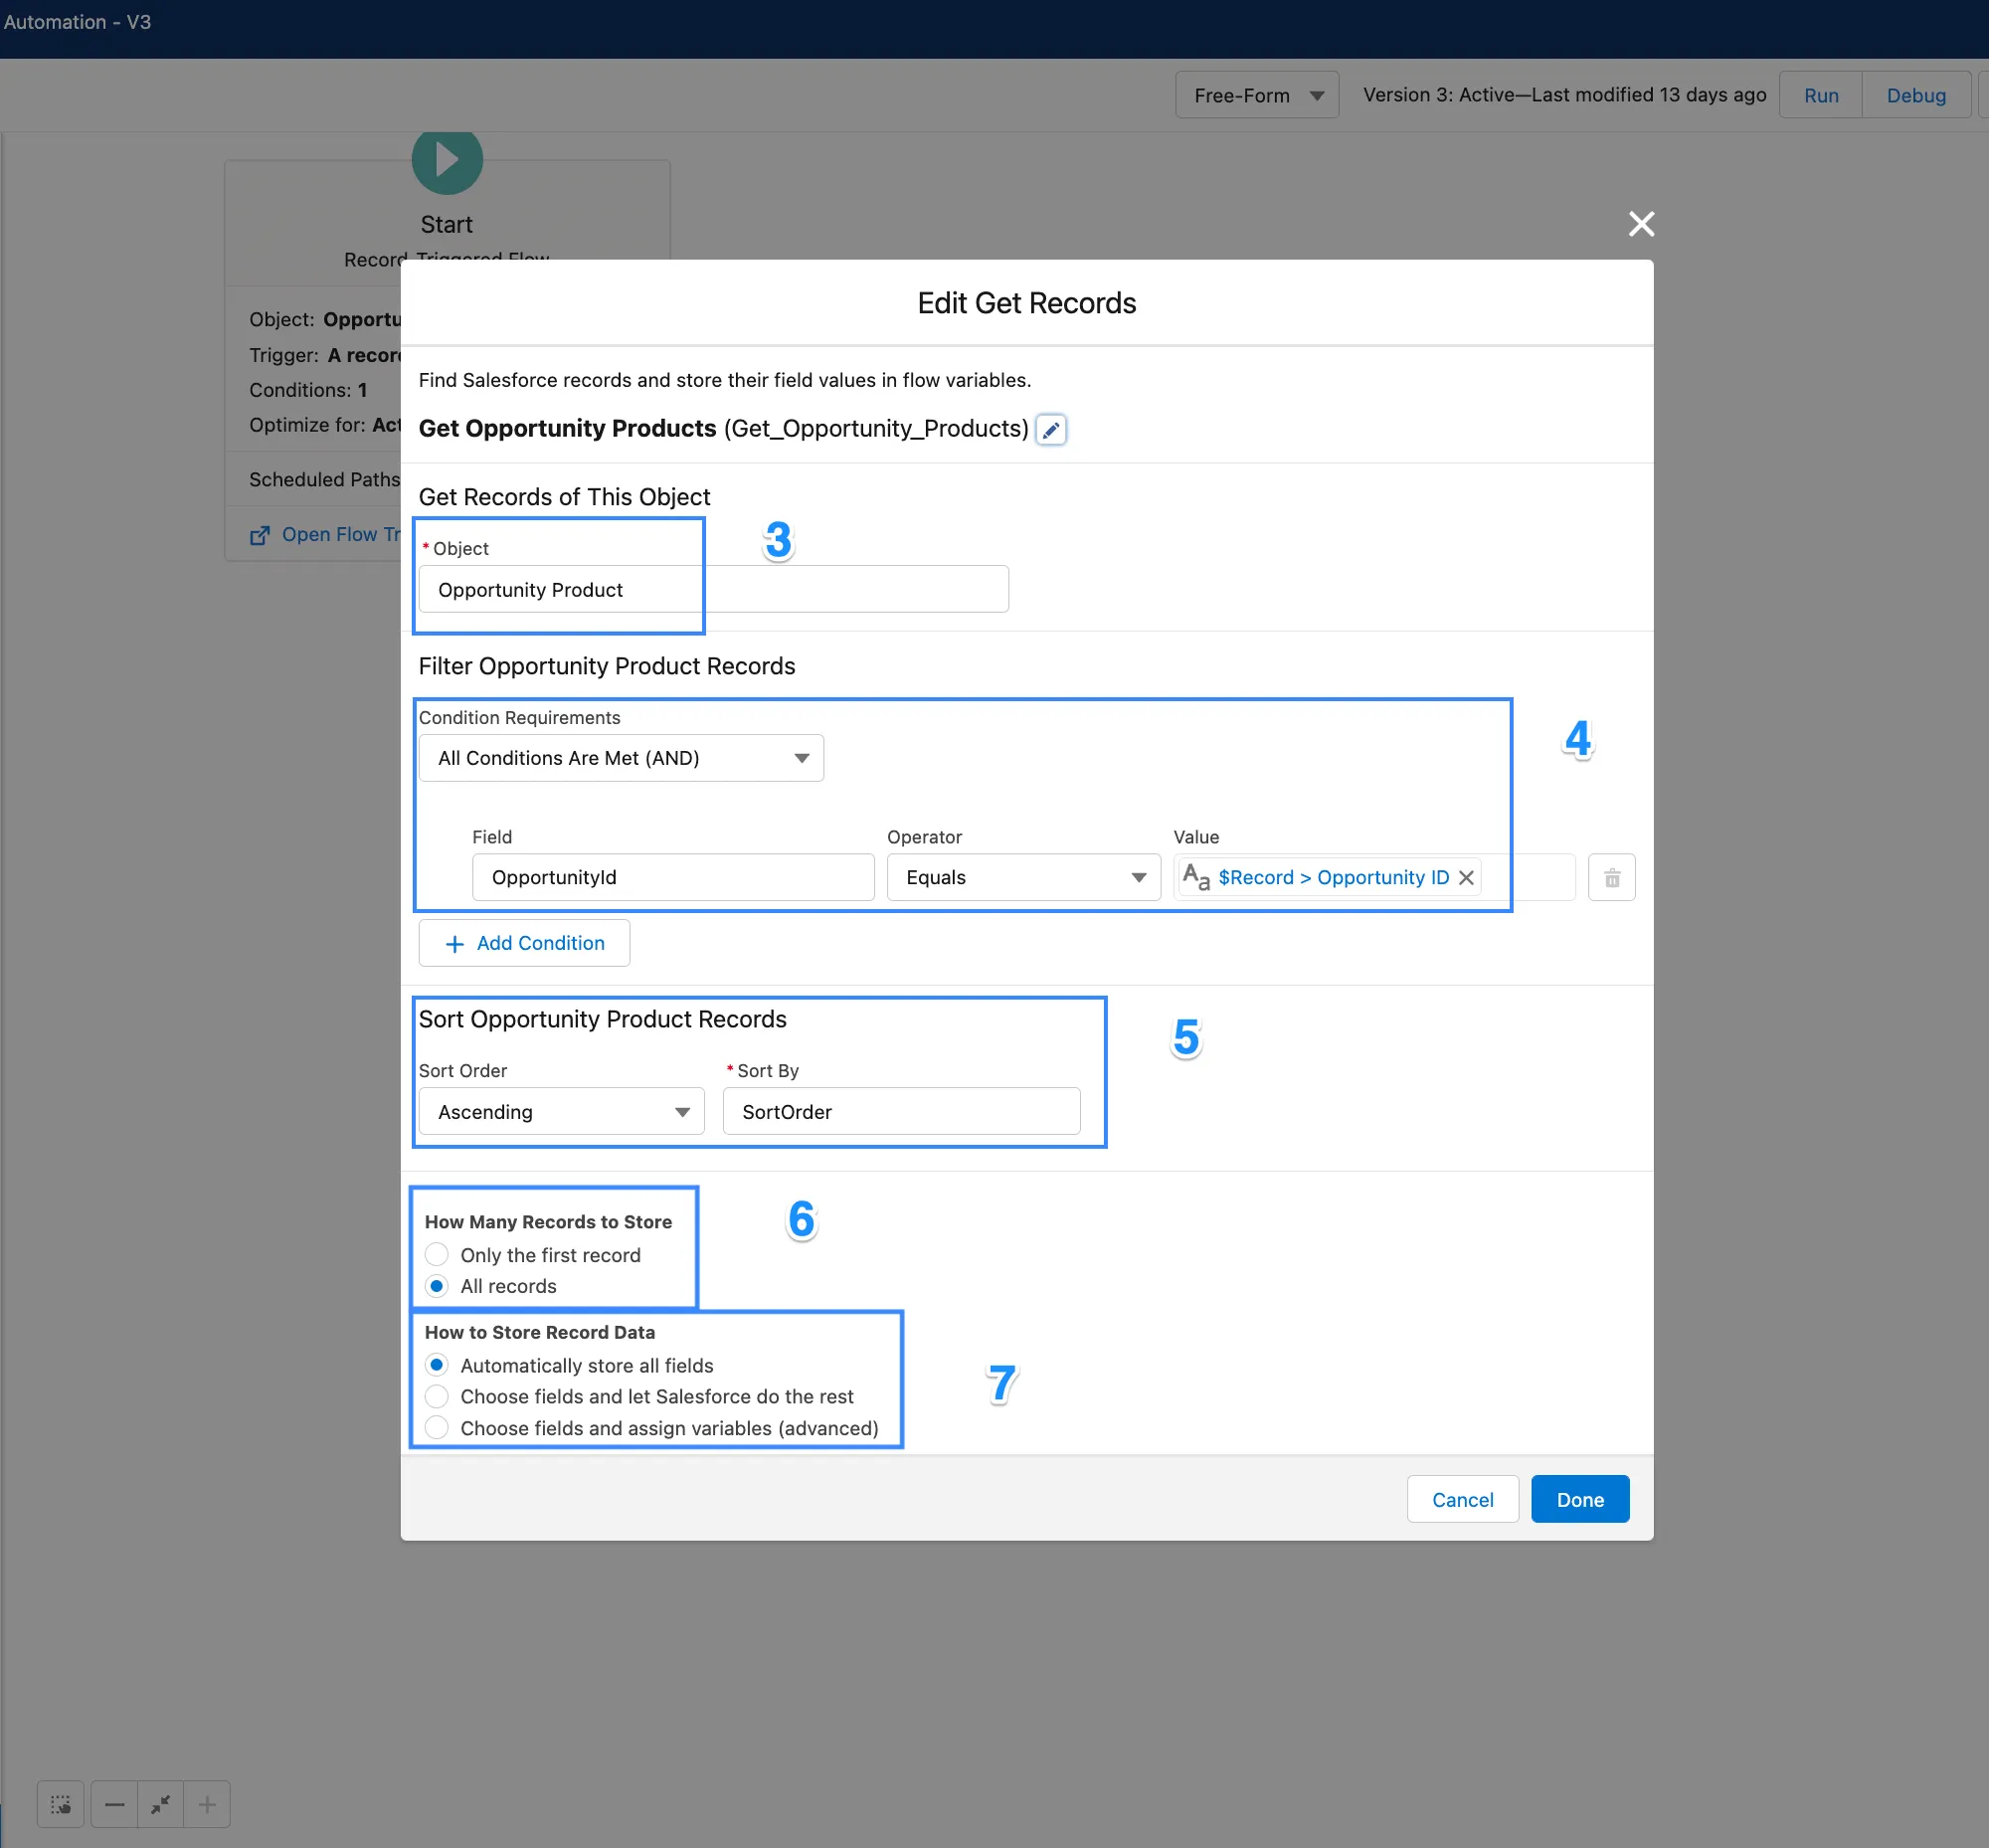Screen dimensions: 1989x1848
Task: Close the Edit Get Records dialog with X
Action: (x=1641, y=224)
